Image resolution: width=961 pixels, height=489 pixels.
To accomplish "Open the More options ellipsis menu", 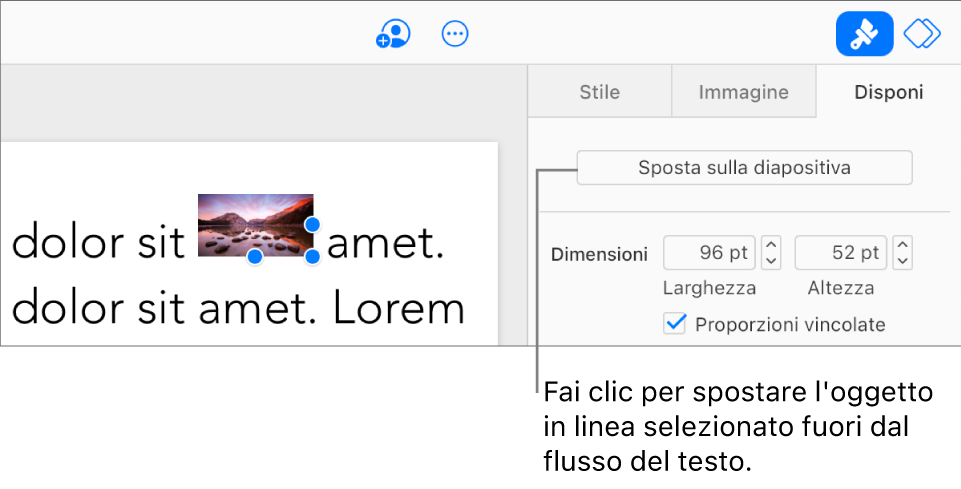I will [455, 35].
